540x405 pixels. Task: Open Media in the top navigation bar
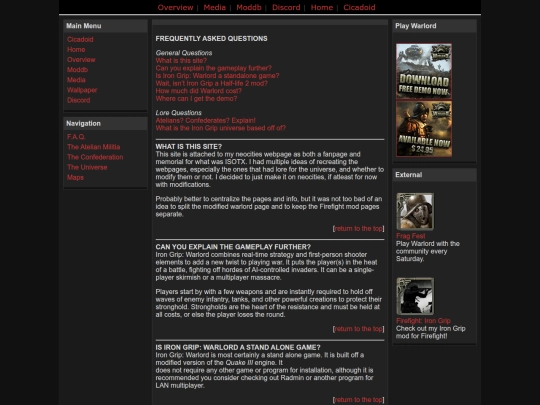pos(215,7)
